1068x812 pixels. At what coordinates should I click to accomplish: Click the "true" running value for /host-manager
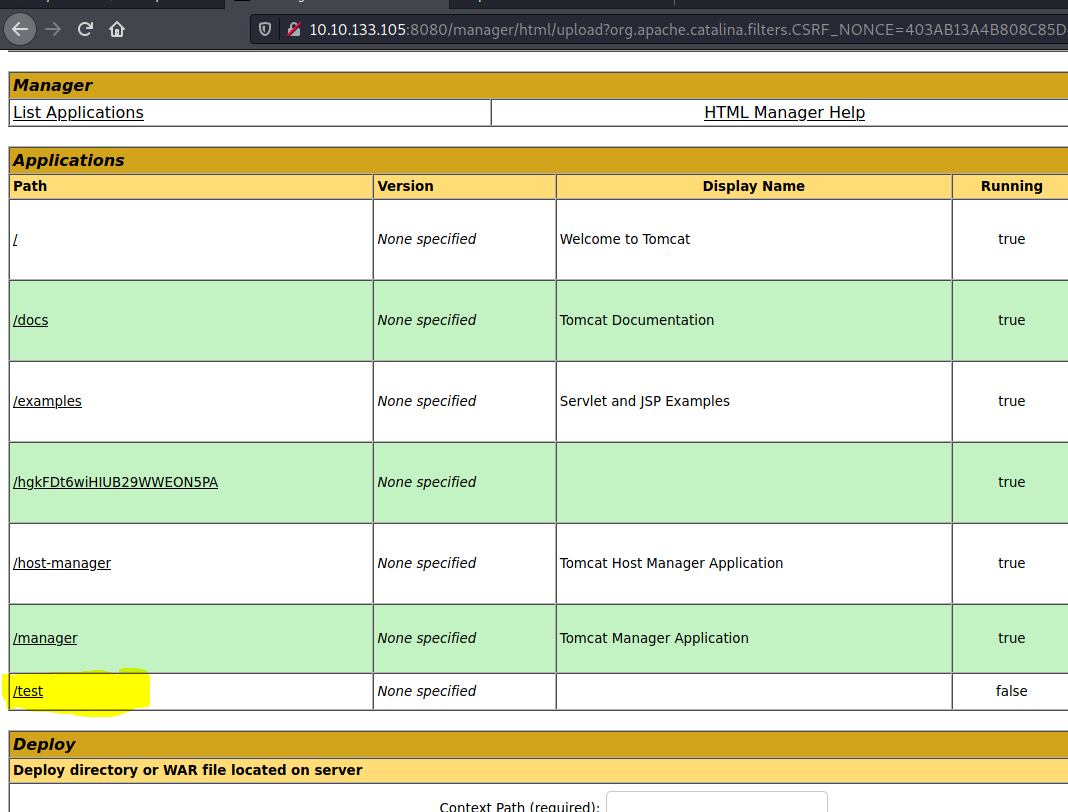pos(1011,563)
